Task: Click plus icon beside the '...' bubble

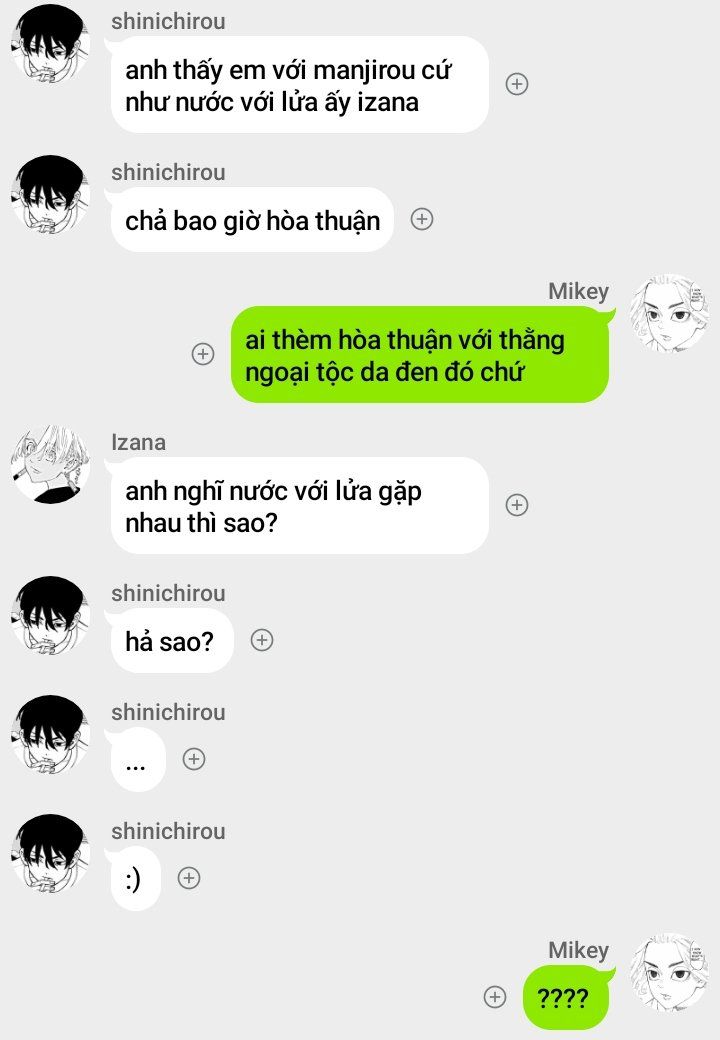Action: (x=194, y=759)
